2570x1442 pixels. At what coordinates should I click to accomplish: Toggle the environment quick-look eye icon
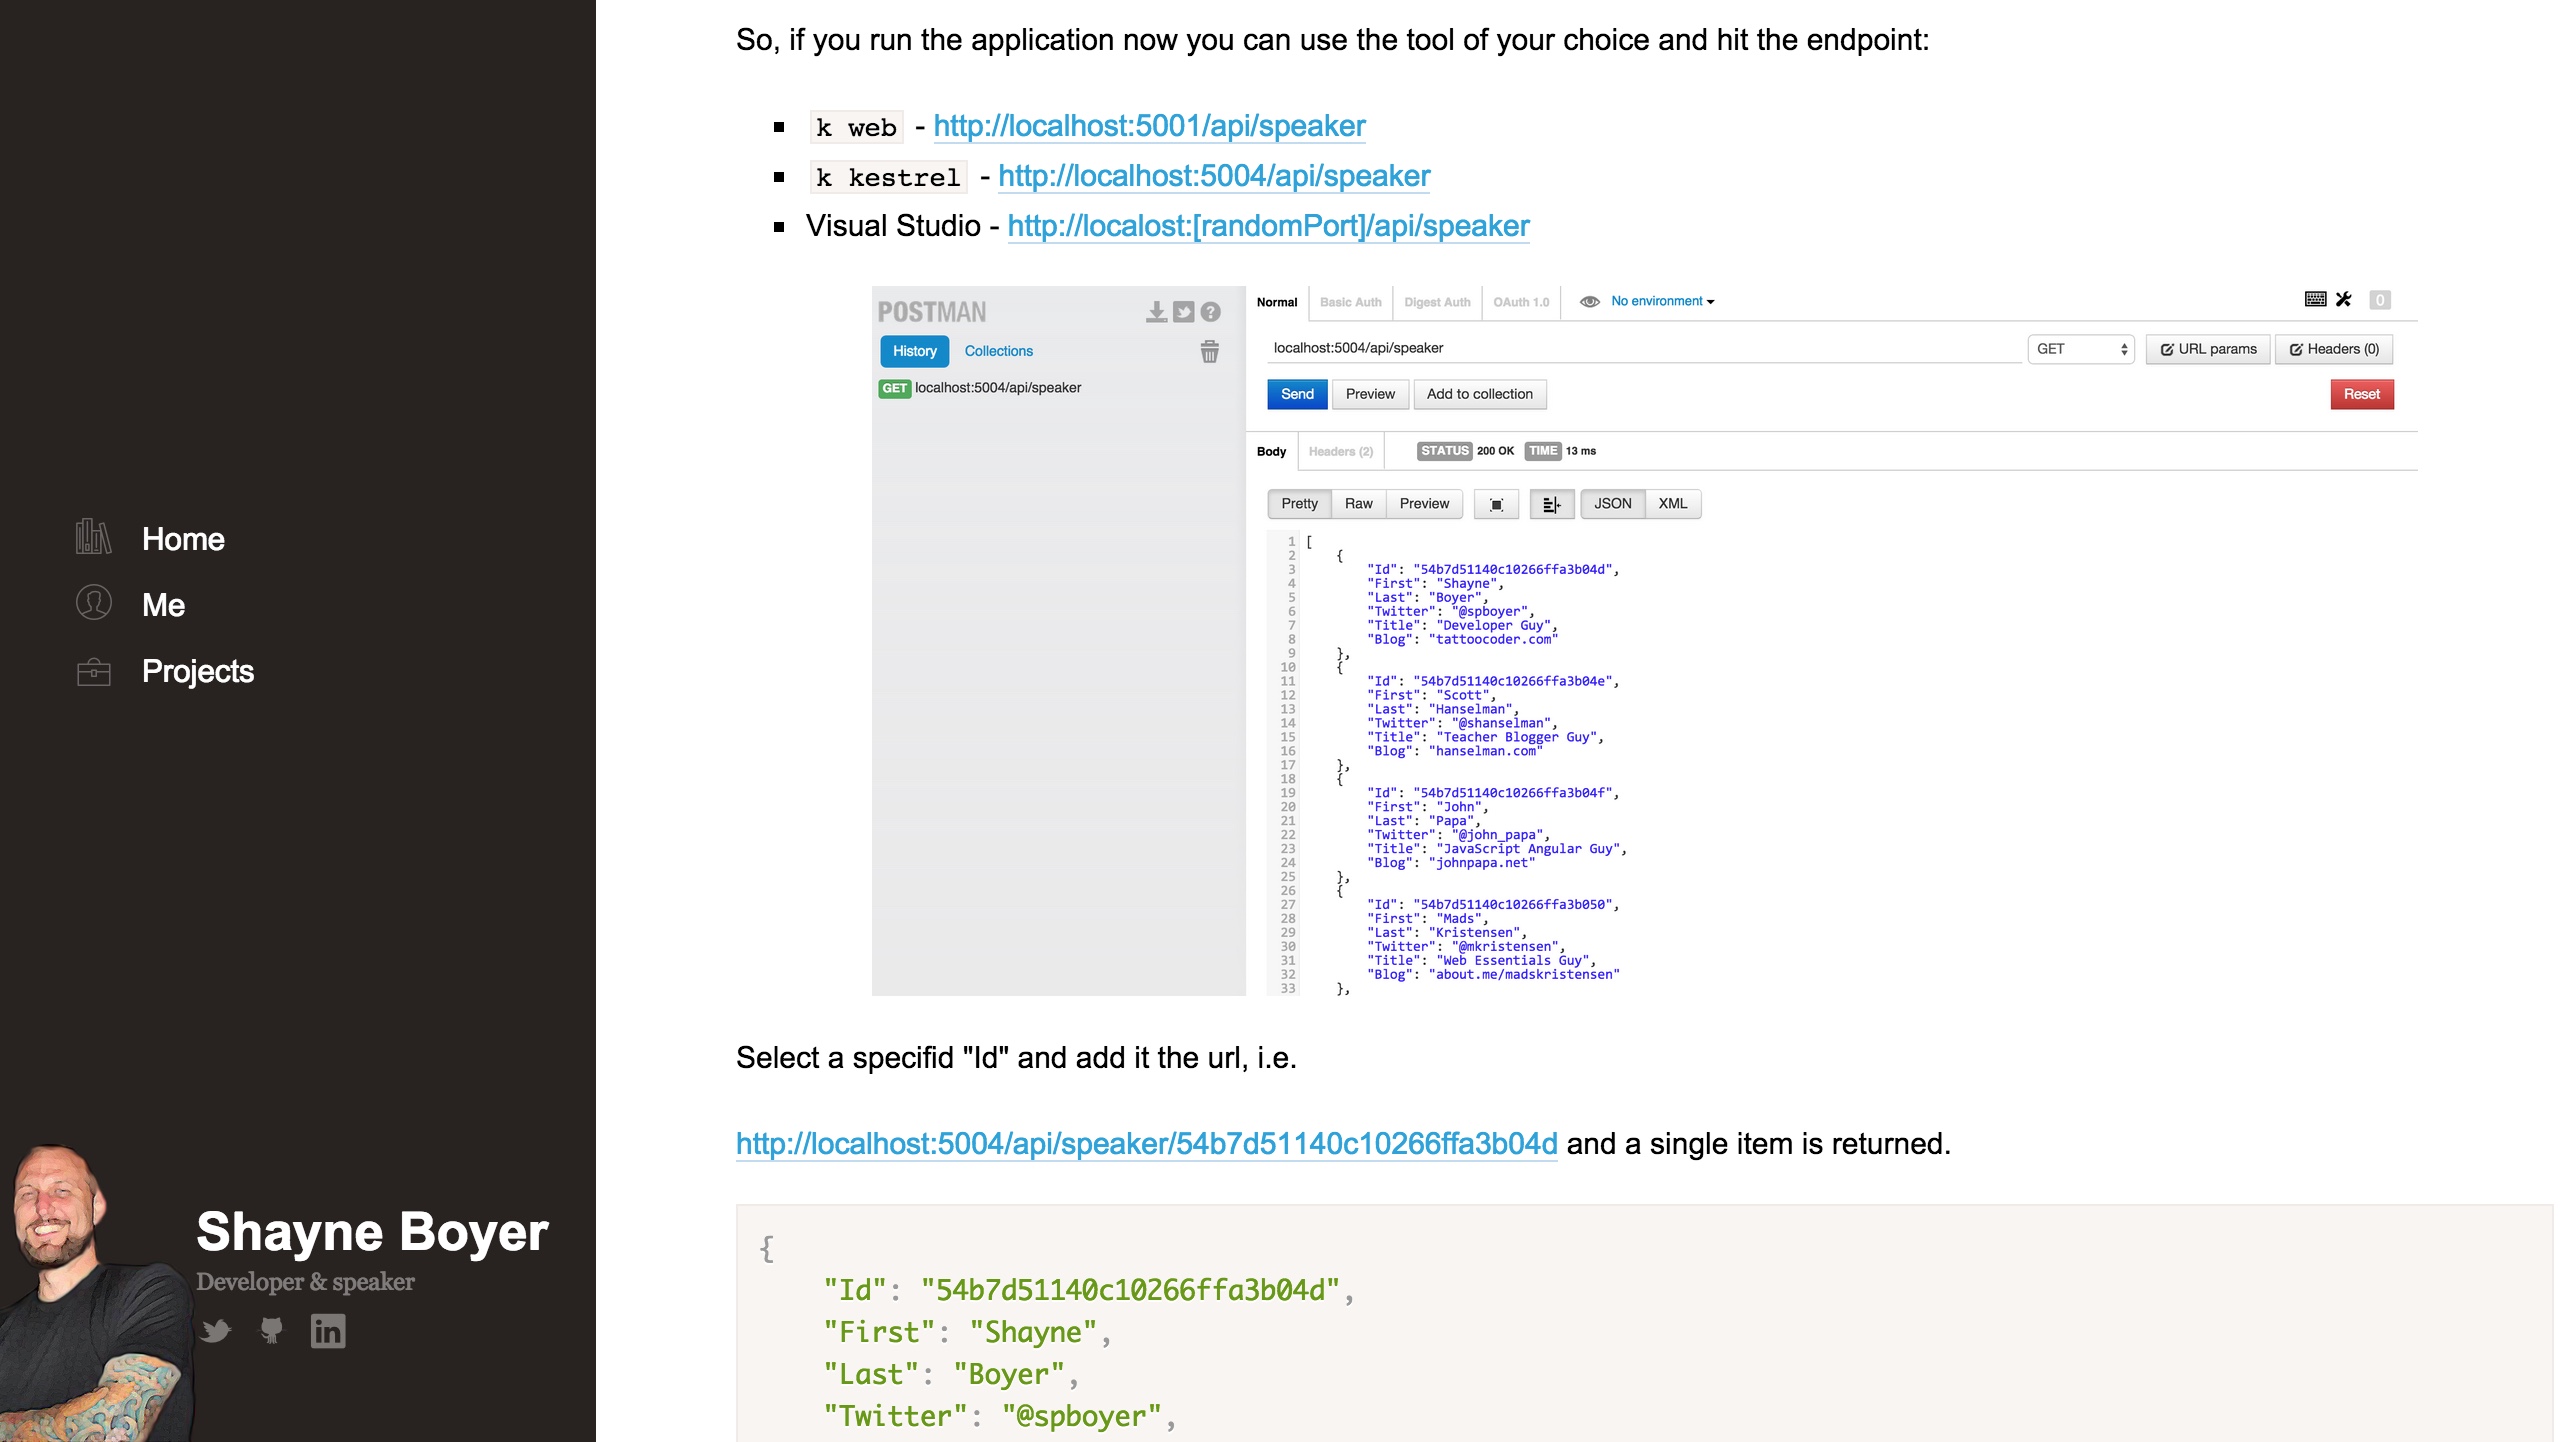(x=1589, y=301)
